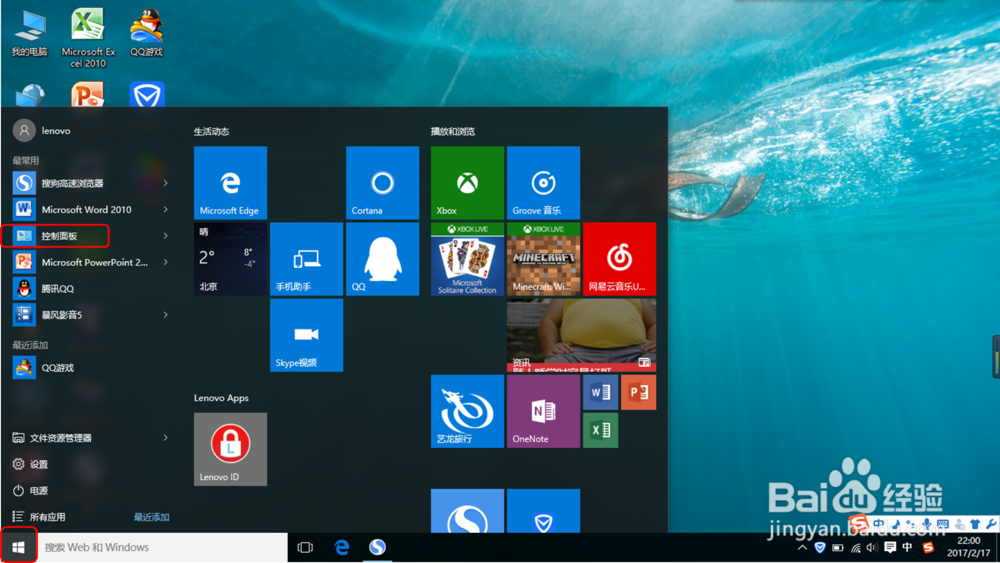This screenshot has height=563, width=1000.
Task: Open 手机助手 tile
Action: [x=307, y=259]
